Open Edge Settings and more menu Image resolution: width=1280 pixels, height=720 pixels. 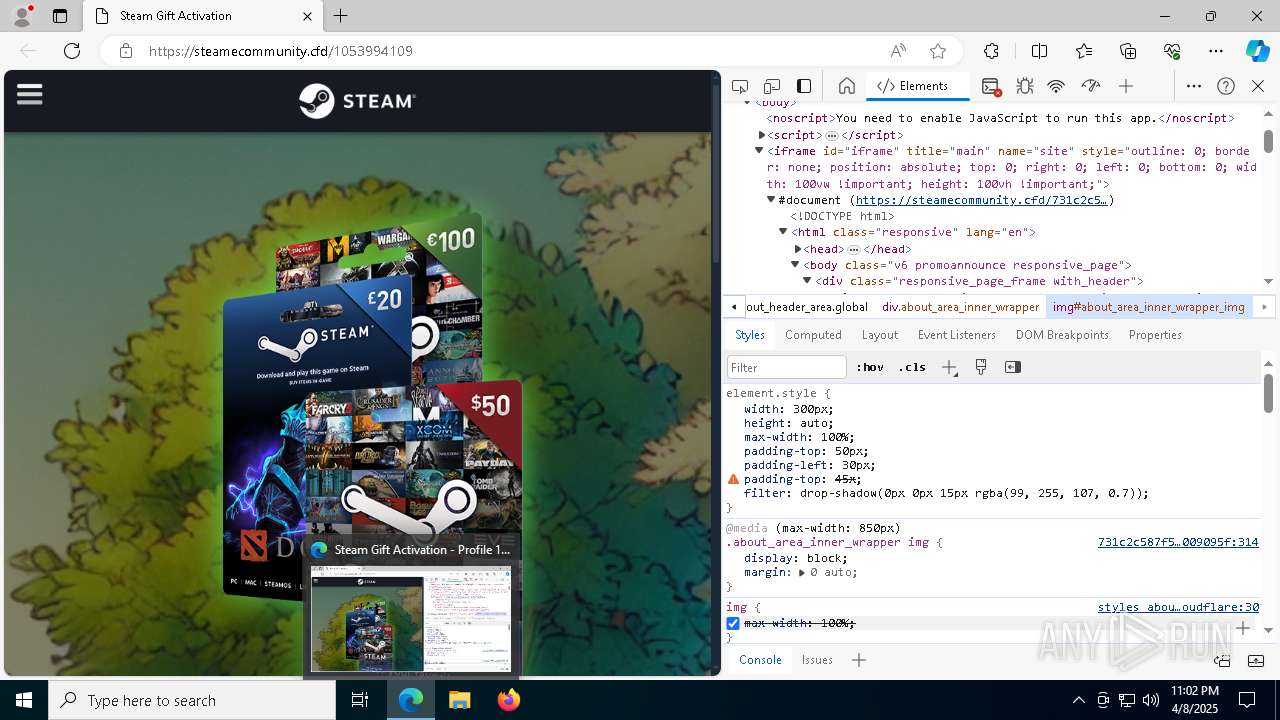tap(1216, 51)
